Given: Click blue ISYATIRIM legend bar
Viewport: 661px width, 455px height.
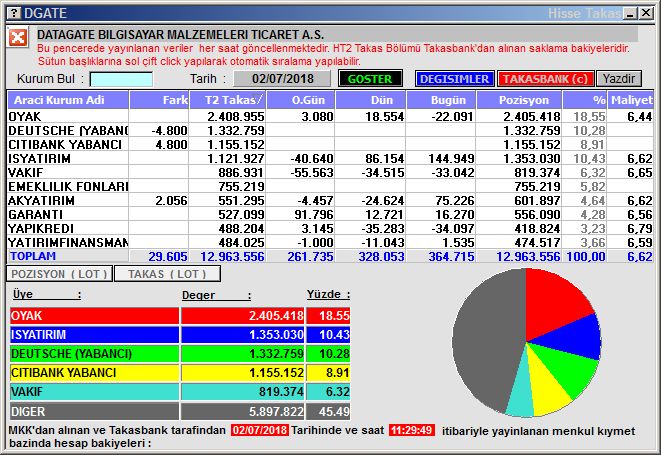Looking at the screenshot, I should [94, 335].
